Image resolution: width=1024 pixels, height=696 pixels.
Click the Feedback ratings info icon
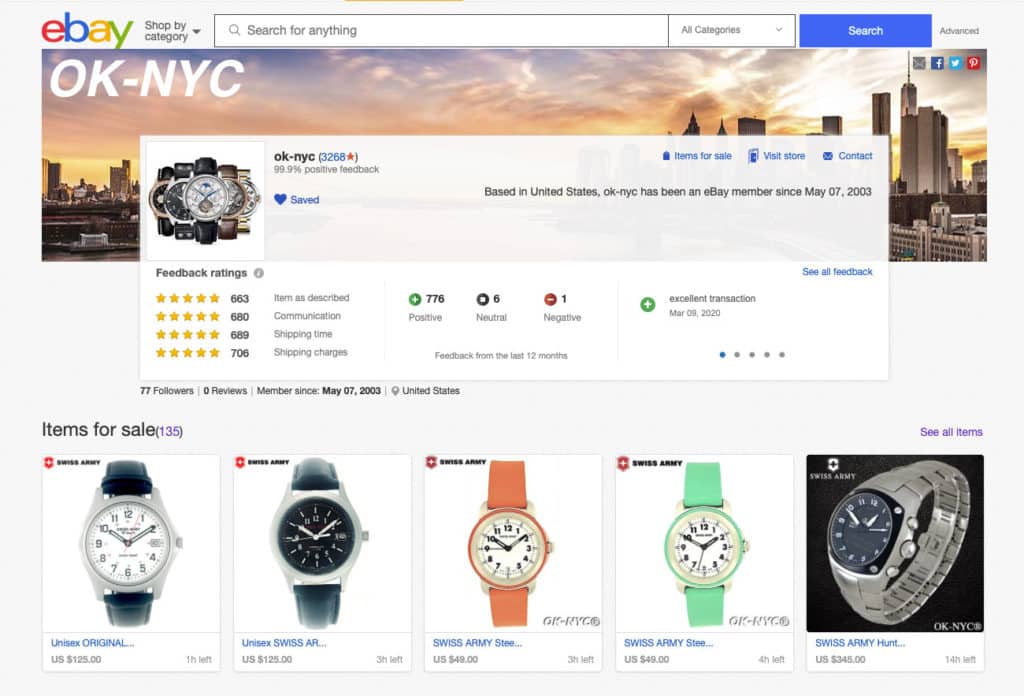coord(259,273)
